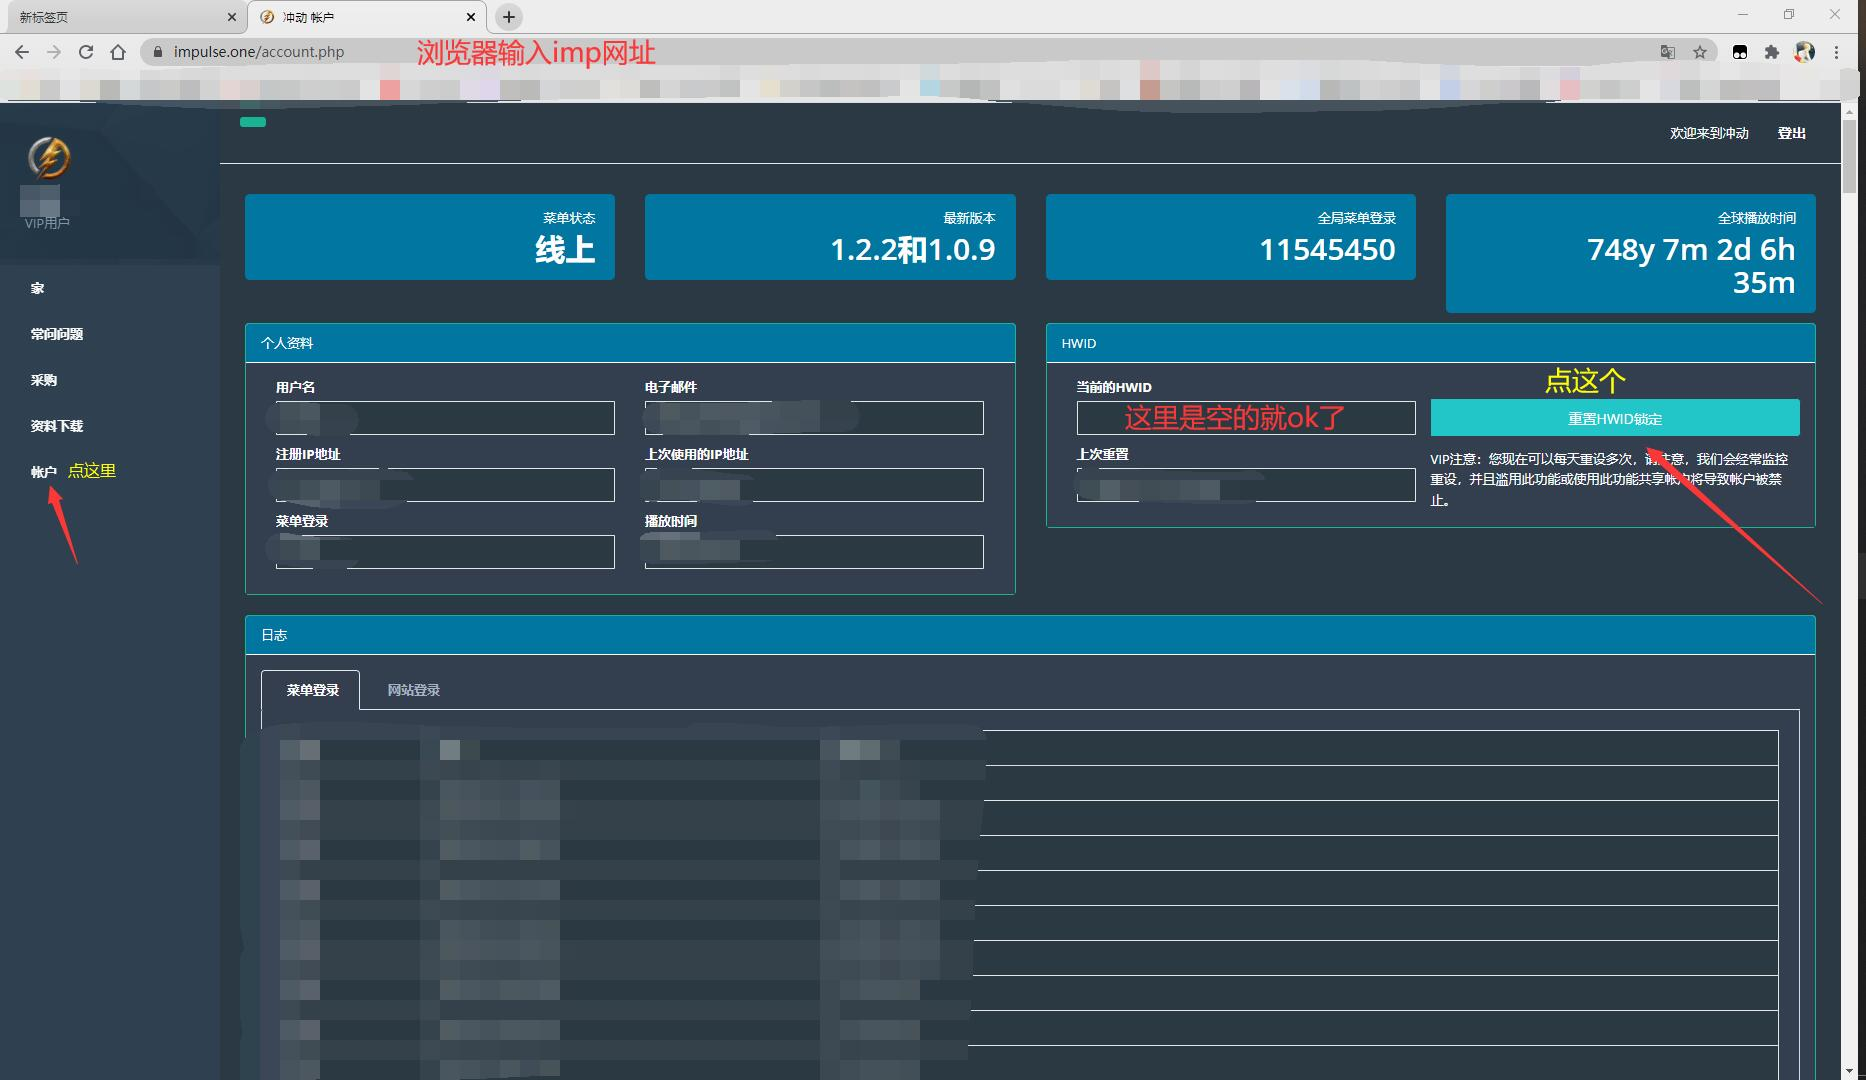Open the 采购 sidebar item
The width and height of the screenshot is (1866, 1080).
click(x=44, y=381)
